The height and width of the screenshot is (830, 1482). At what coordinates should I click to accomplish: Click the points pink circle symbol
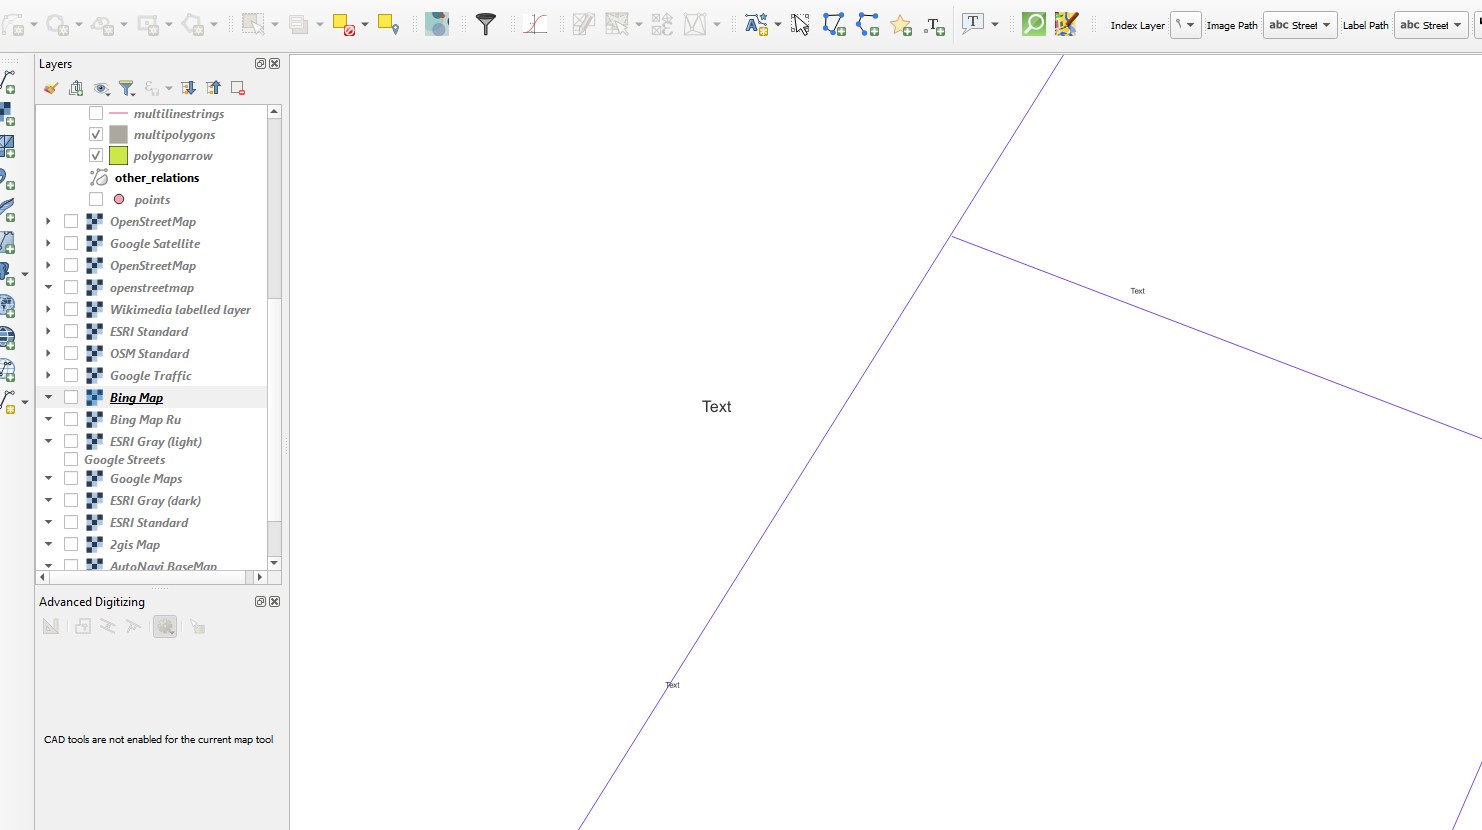pyautogui.click(x=119, y=199)
